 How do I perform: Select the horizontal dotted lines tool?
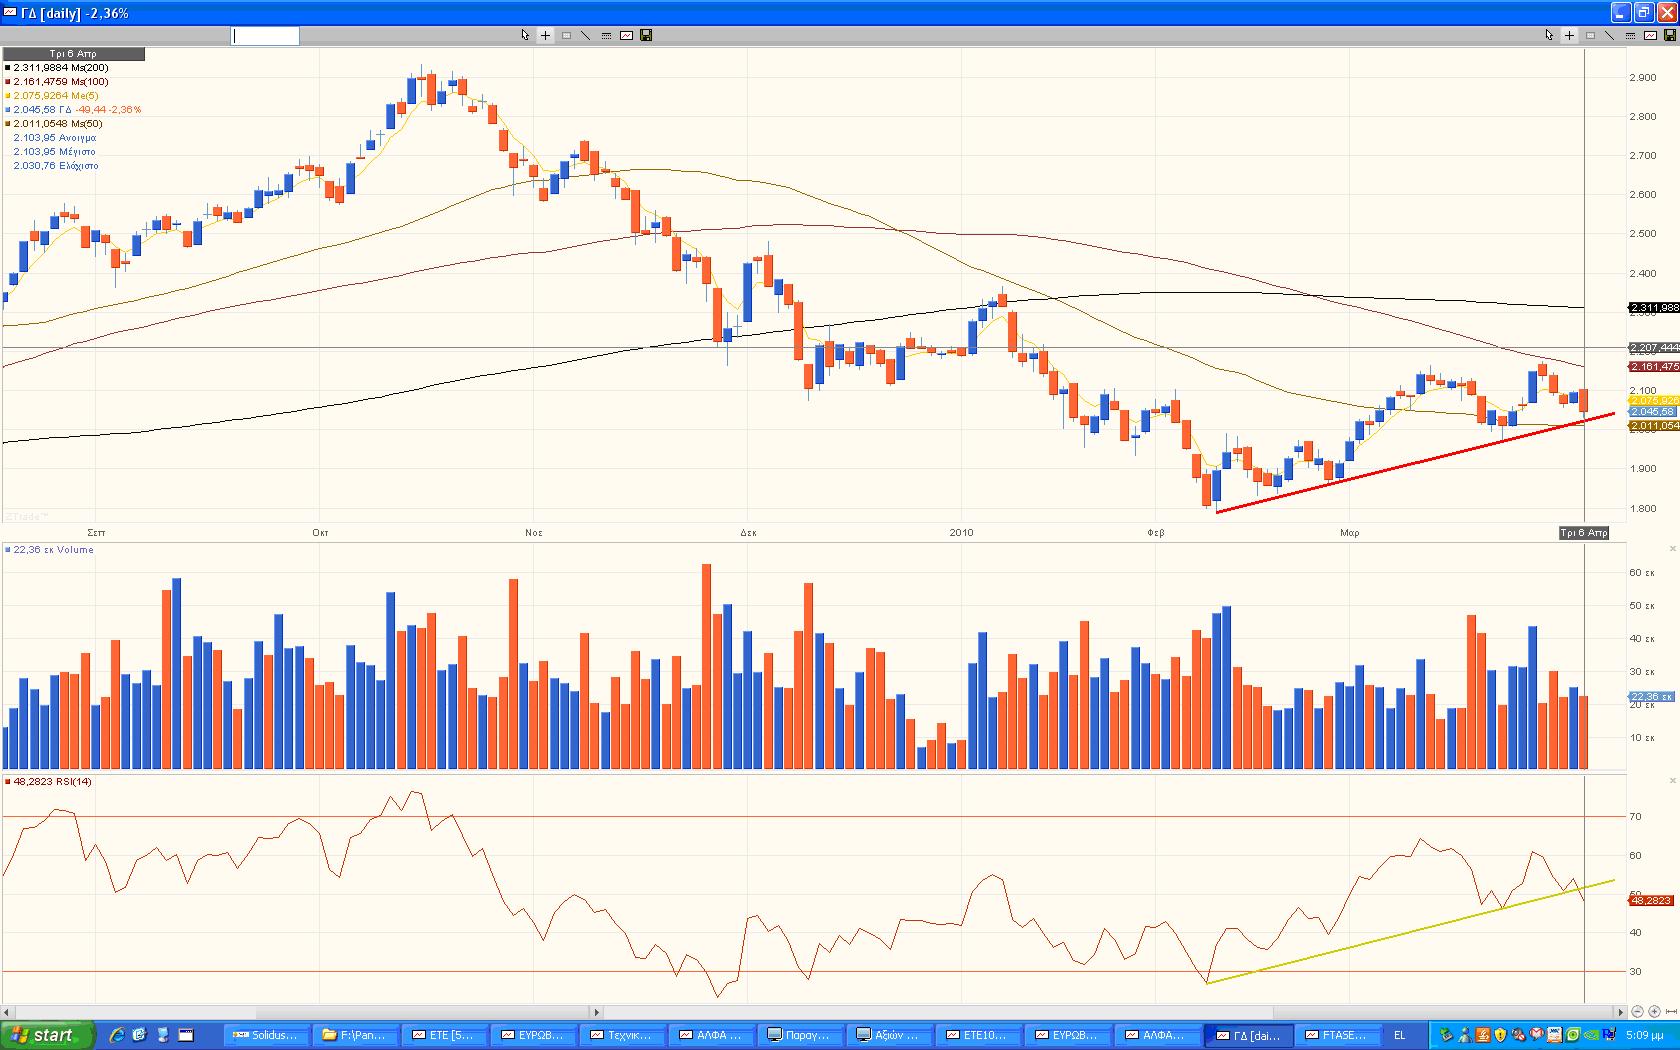(606, 35)
